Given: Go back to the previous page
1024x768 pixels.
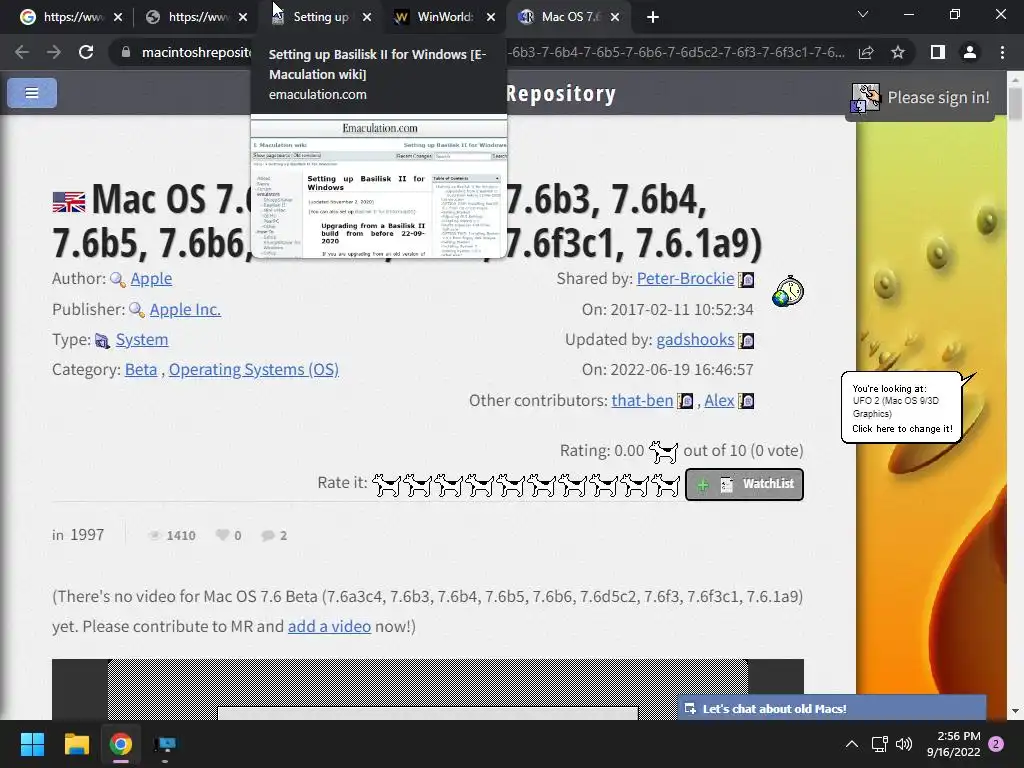Looking at the screenshot, I should tap(22, 52).
